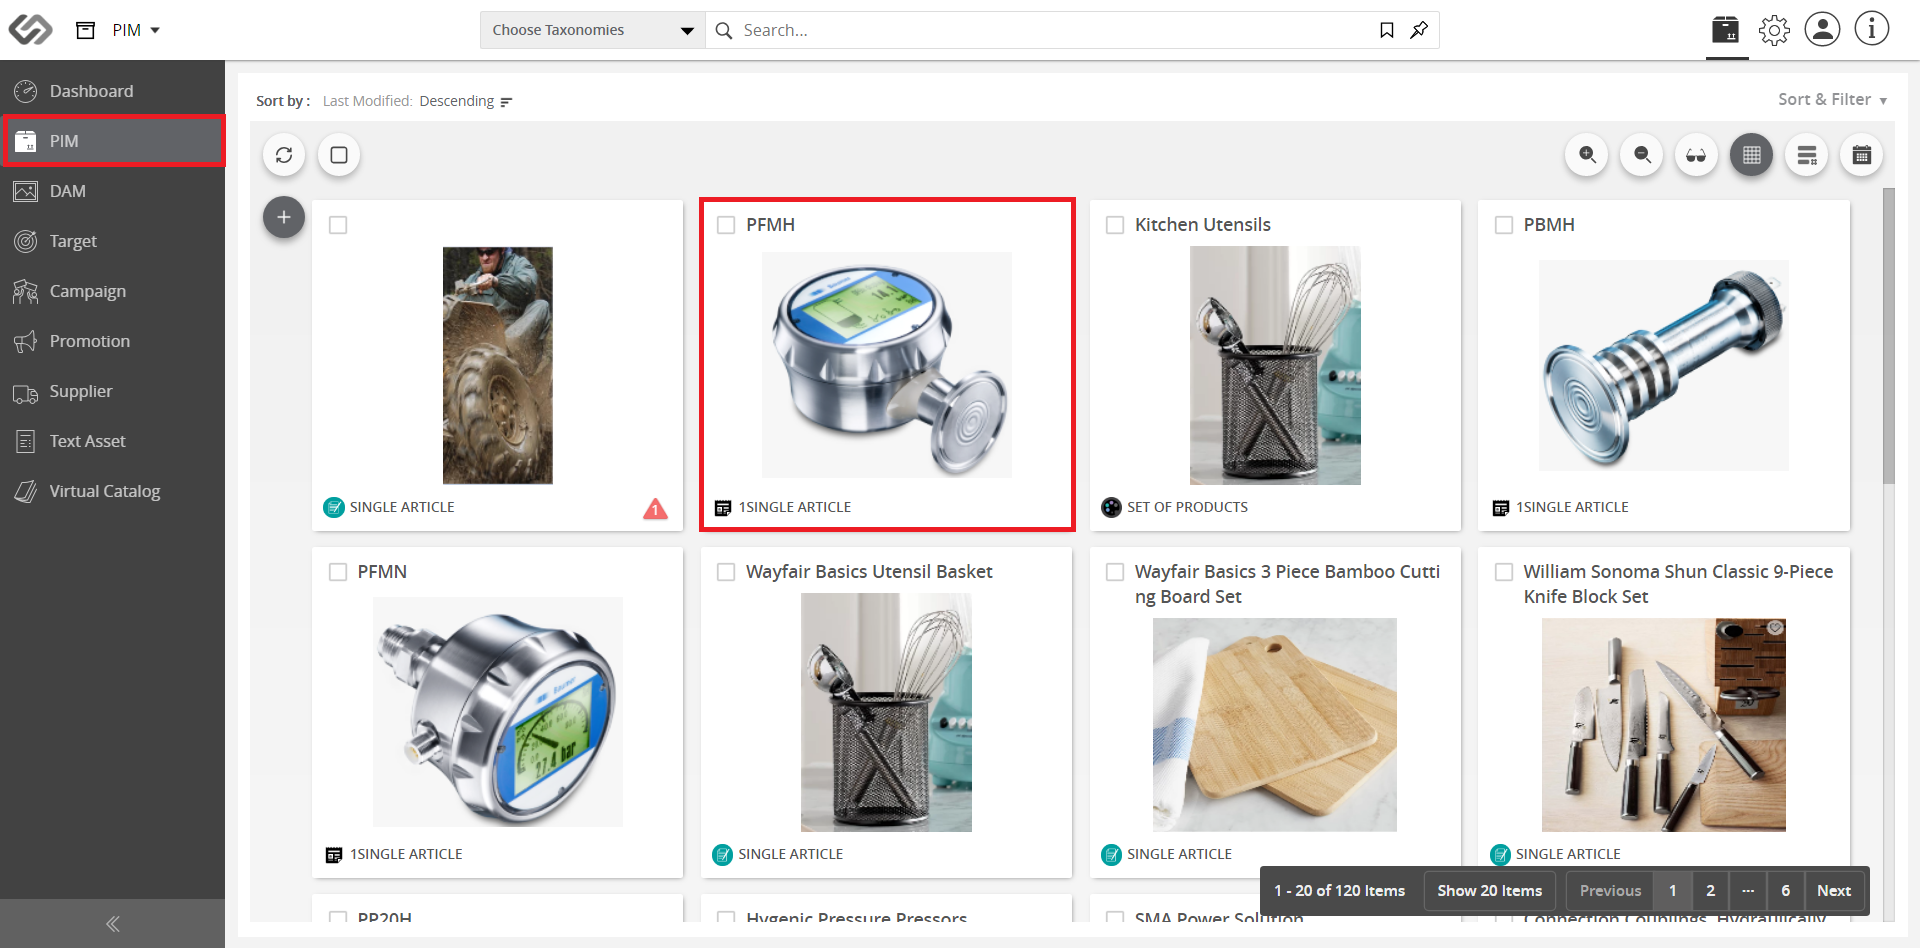This screenshot has width=1920, height=948.
Task: Click the zoom out icon
Action: coord(1642,155)
